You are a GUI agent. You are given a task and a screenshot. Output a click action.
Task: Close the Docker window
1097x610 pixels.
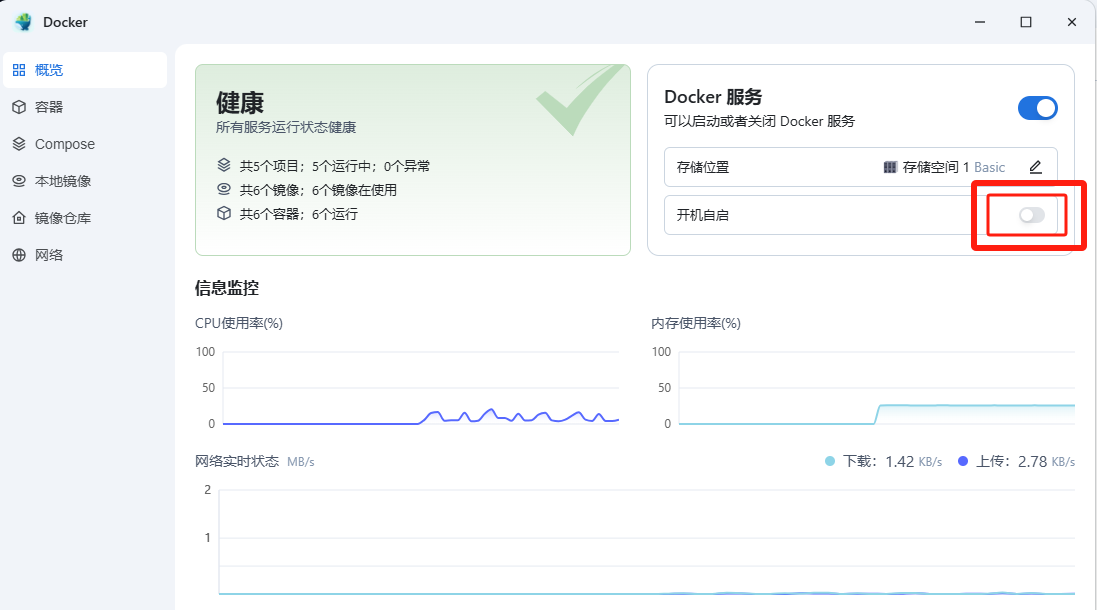tap(1071, 22)
